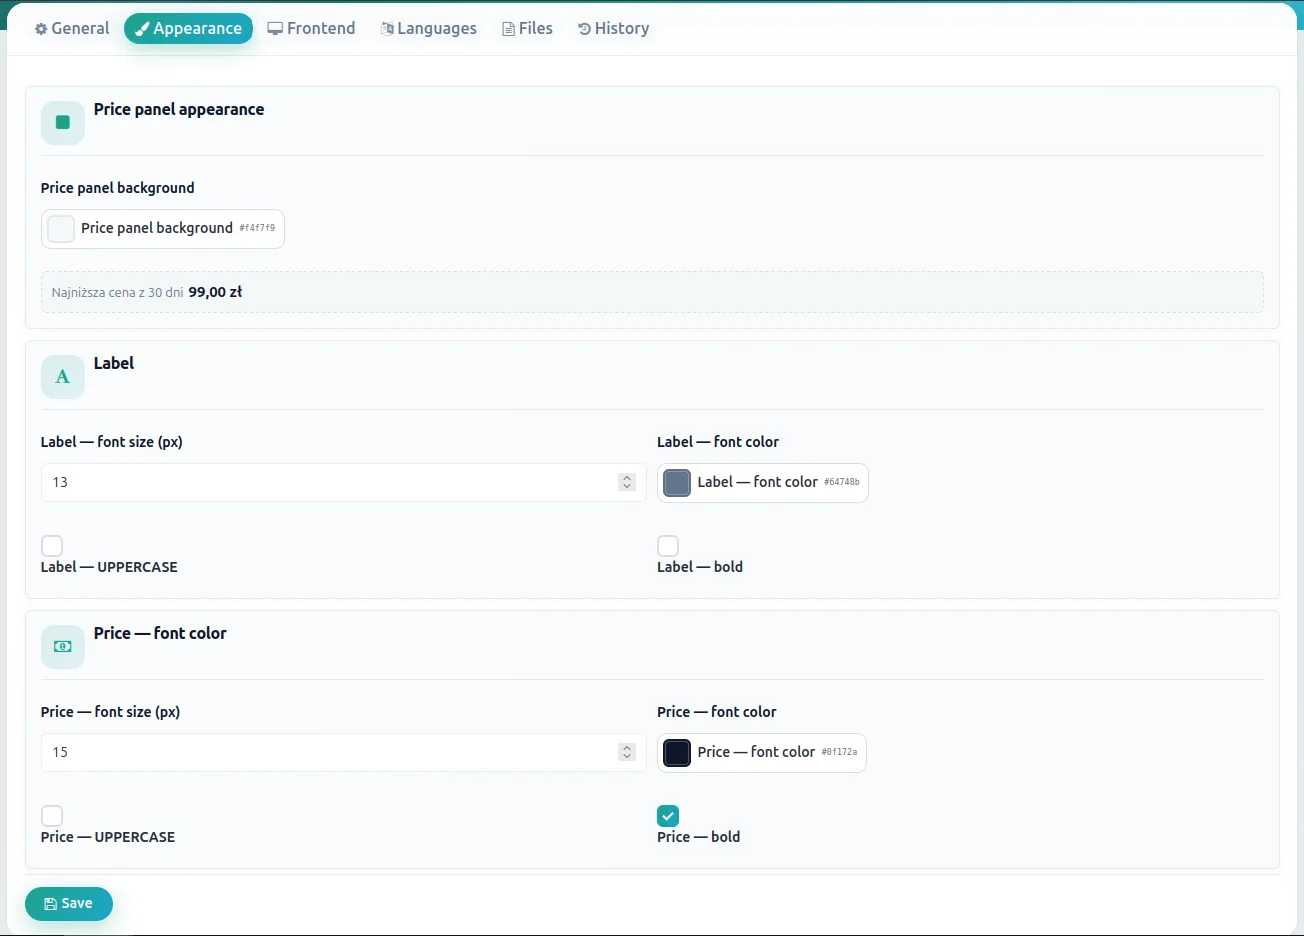The width and height of the screenshot is (1304, 936).
Task: Click the Label section letter A icon
Action: (63, 377)
